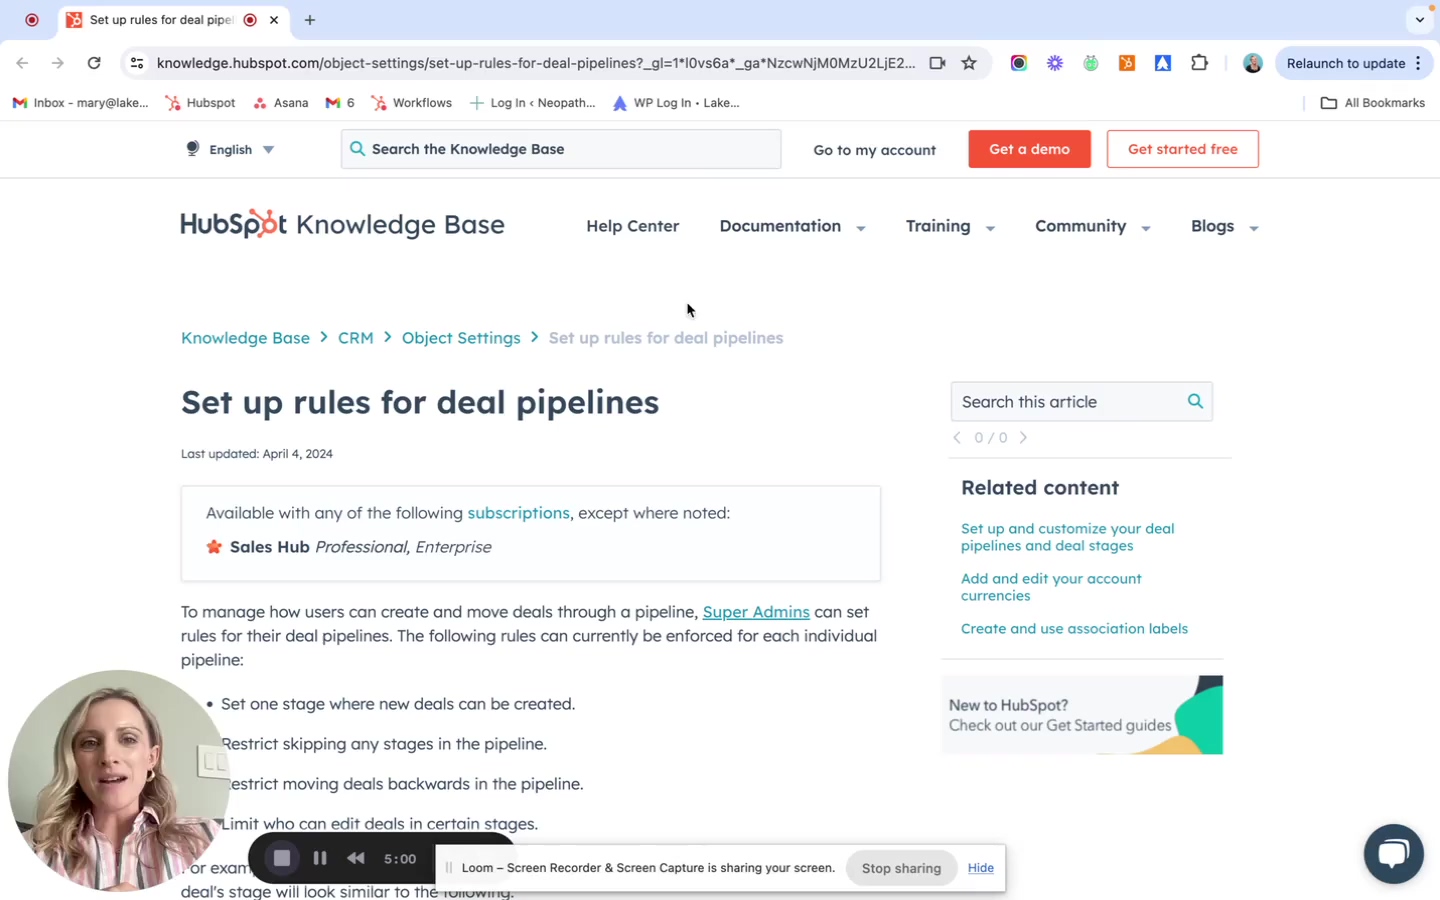Pause the Loom recording
The image size is (1440, 900).
pos(320,858)
